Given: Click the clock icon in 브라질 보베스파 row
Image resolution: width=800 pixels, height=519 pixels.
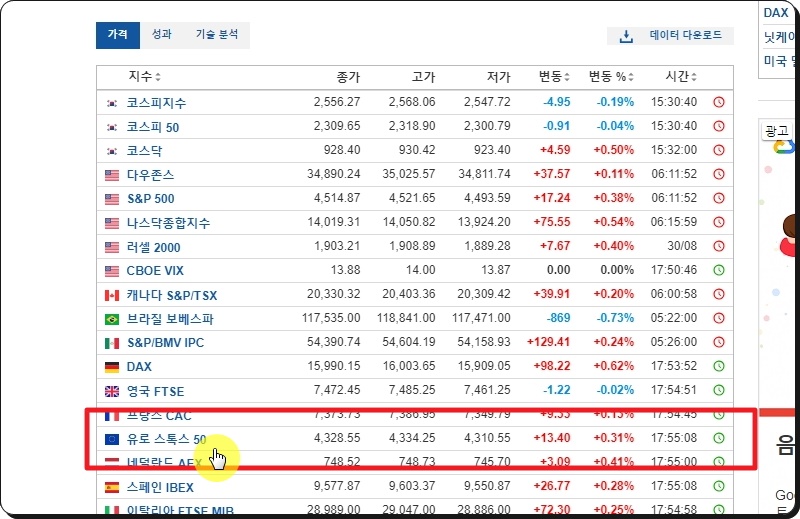Looking at the screenshot, I should [719, 318].
